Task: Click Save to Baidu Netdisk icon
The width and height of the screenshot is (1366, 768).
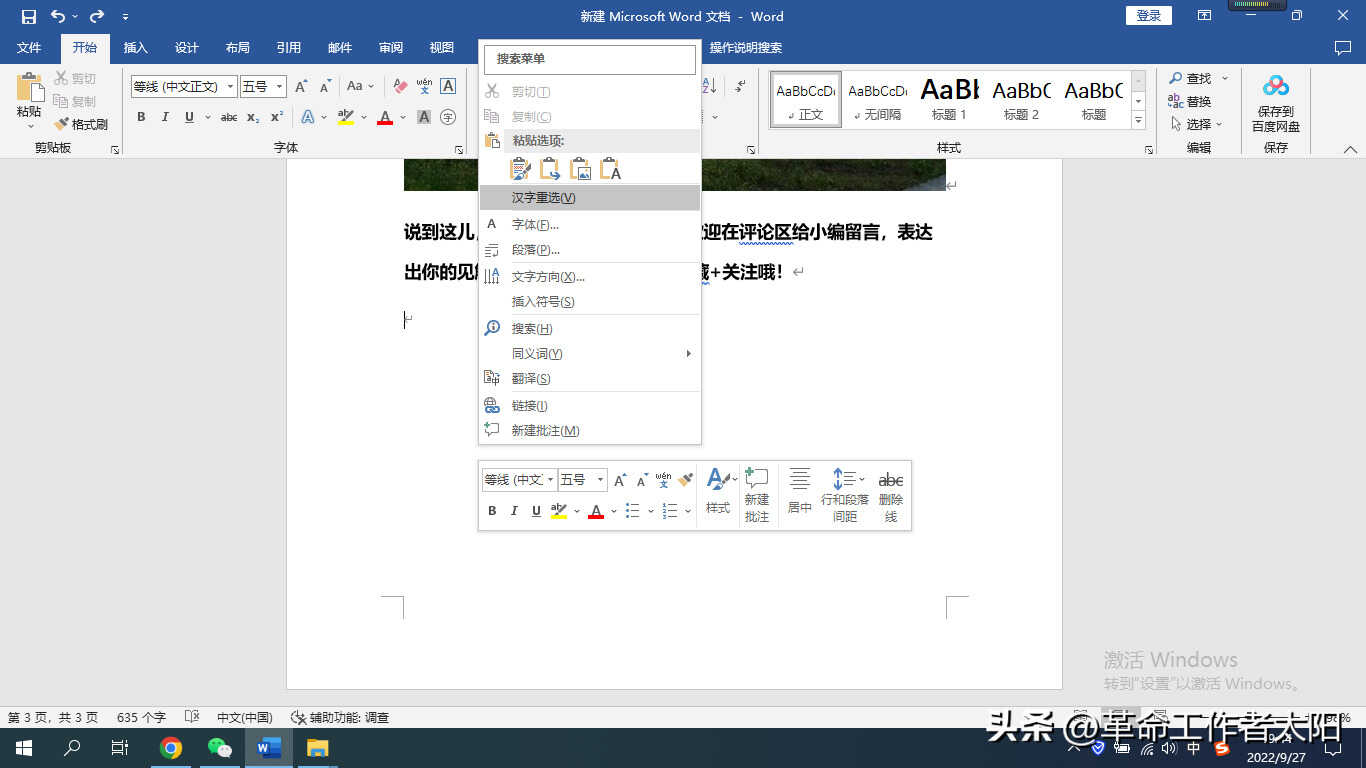Action: (x=1276, y=103)
